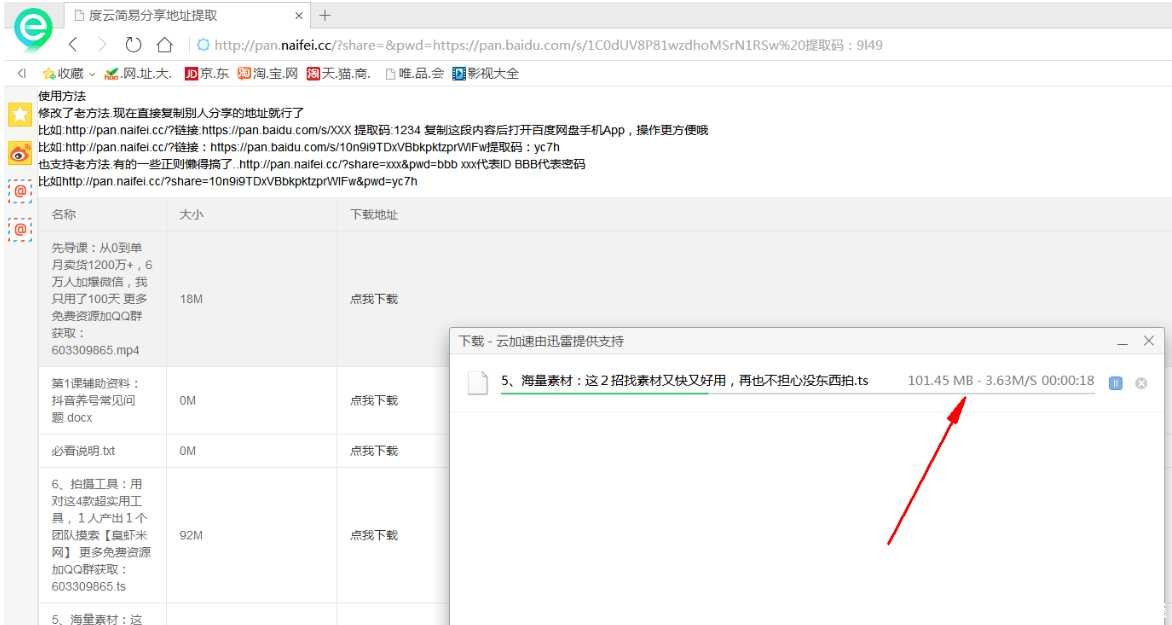Click the yellow star favorites sidebar icon

pyautogui.click(x=19, y=114)
